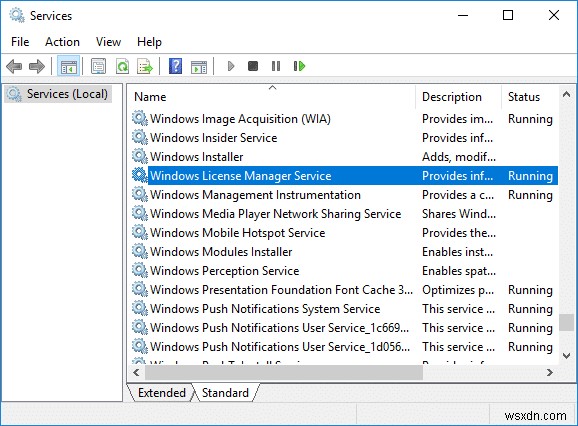The width and height of the screenshot is (578, 426).
Task: Switch to the Standard tab
Action: pyautogui.click(x=225, y=393)
